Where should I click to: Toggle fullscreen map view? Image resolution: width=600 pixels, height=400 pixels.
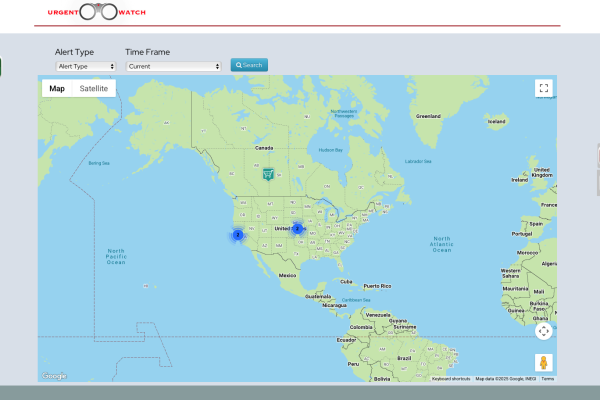(x=543, y=88)
